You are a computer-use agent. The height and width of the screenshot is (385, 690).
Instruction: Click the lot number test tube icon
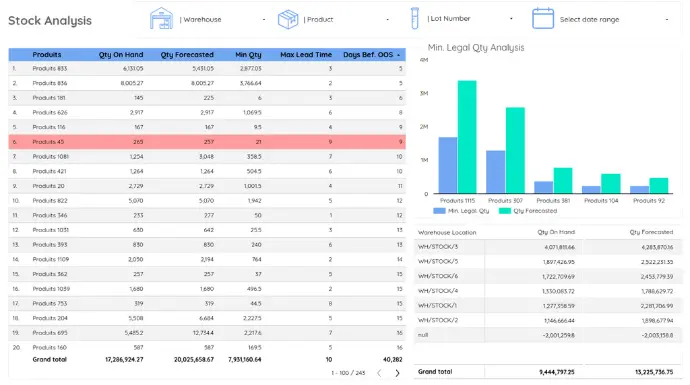point(415,18)
